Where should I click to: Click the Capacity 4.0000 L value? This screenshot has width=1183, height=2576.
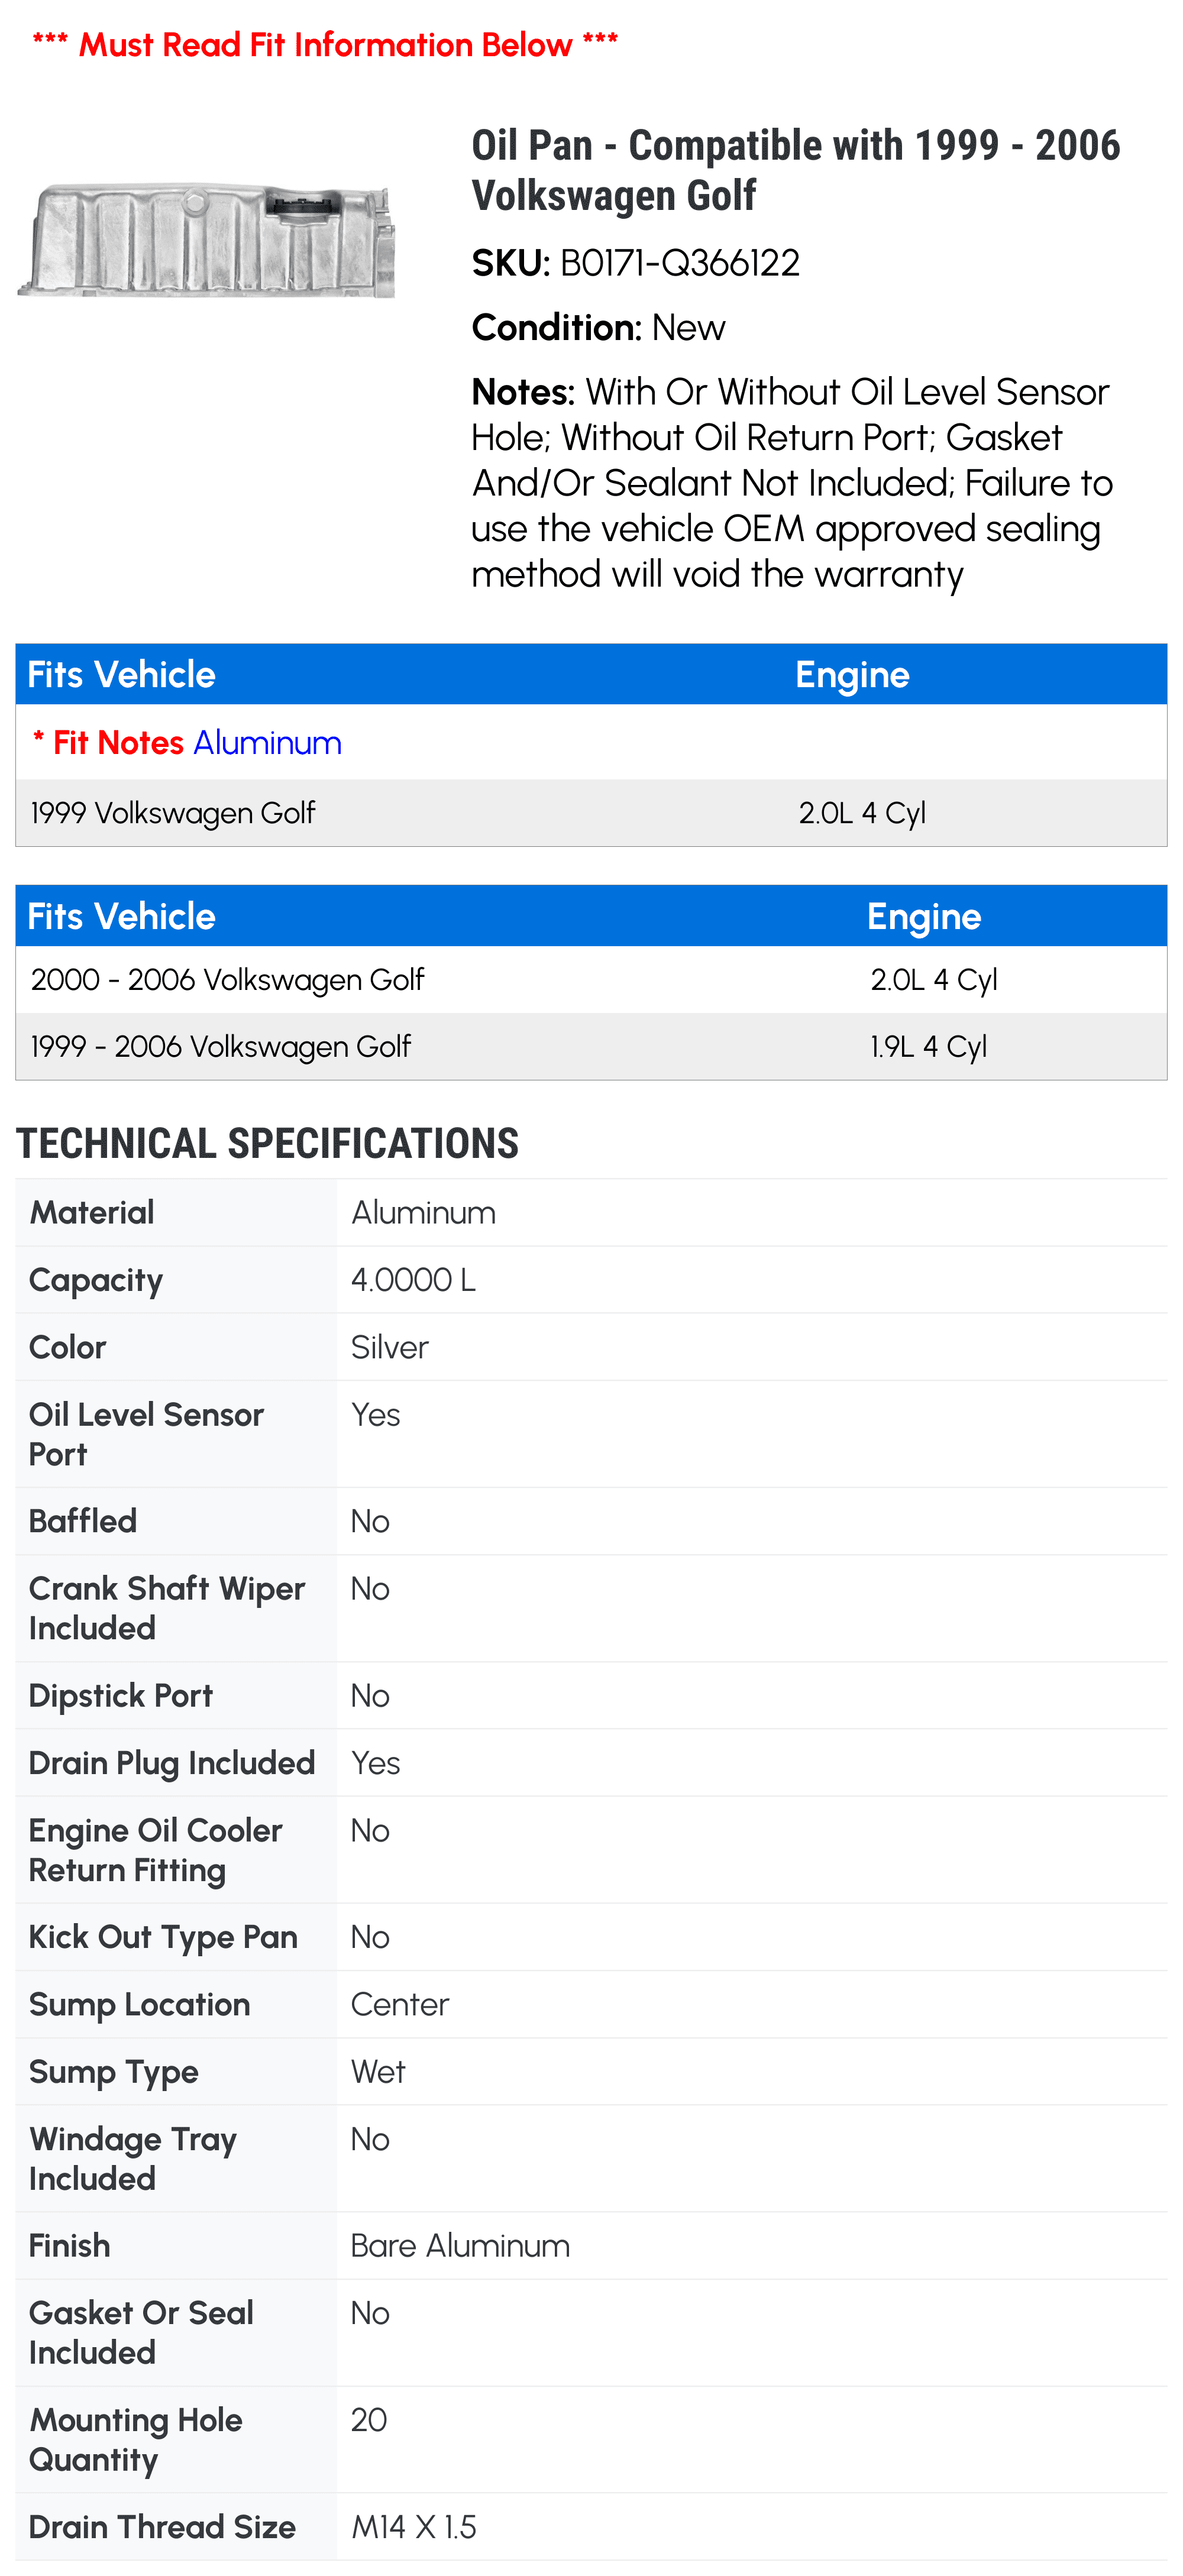(413, 1280)
